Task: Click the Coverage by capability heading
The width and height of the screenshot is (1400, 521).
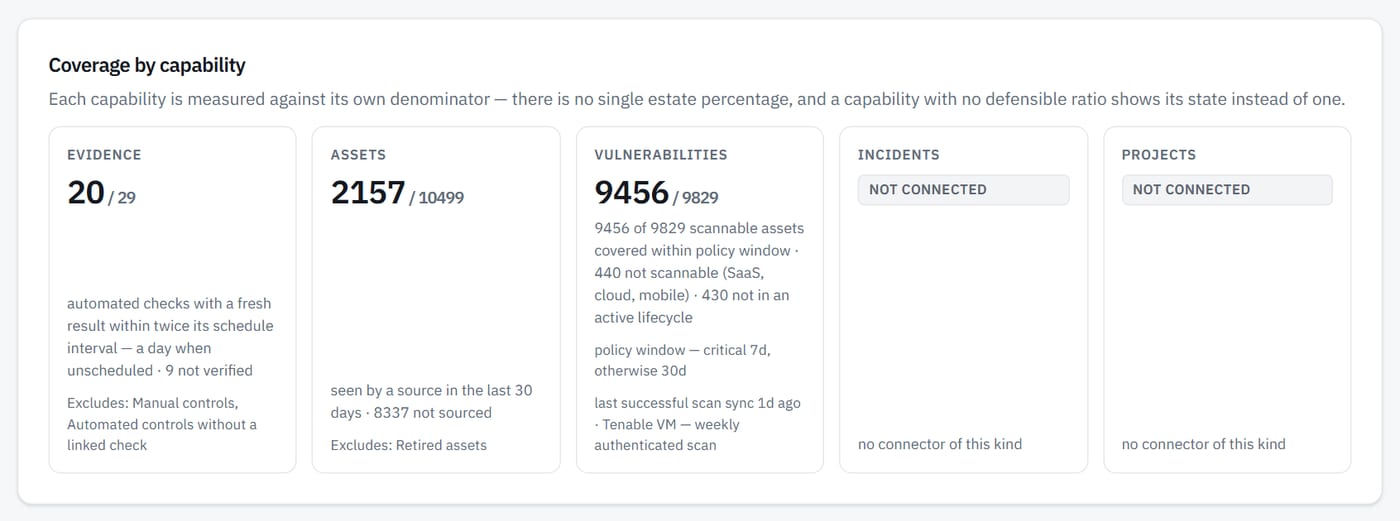Action: coord(147,66)
